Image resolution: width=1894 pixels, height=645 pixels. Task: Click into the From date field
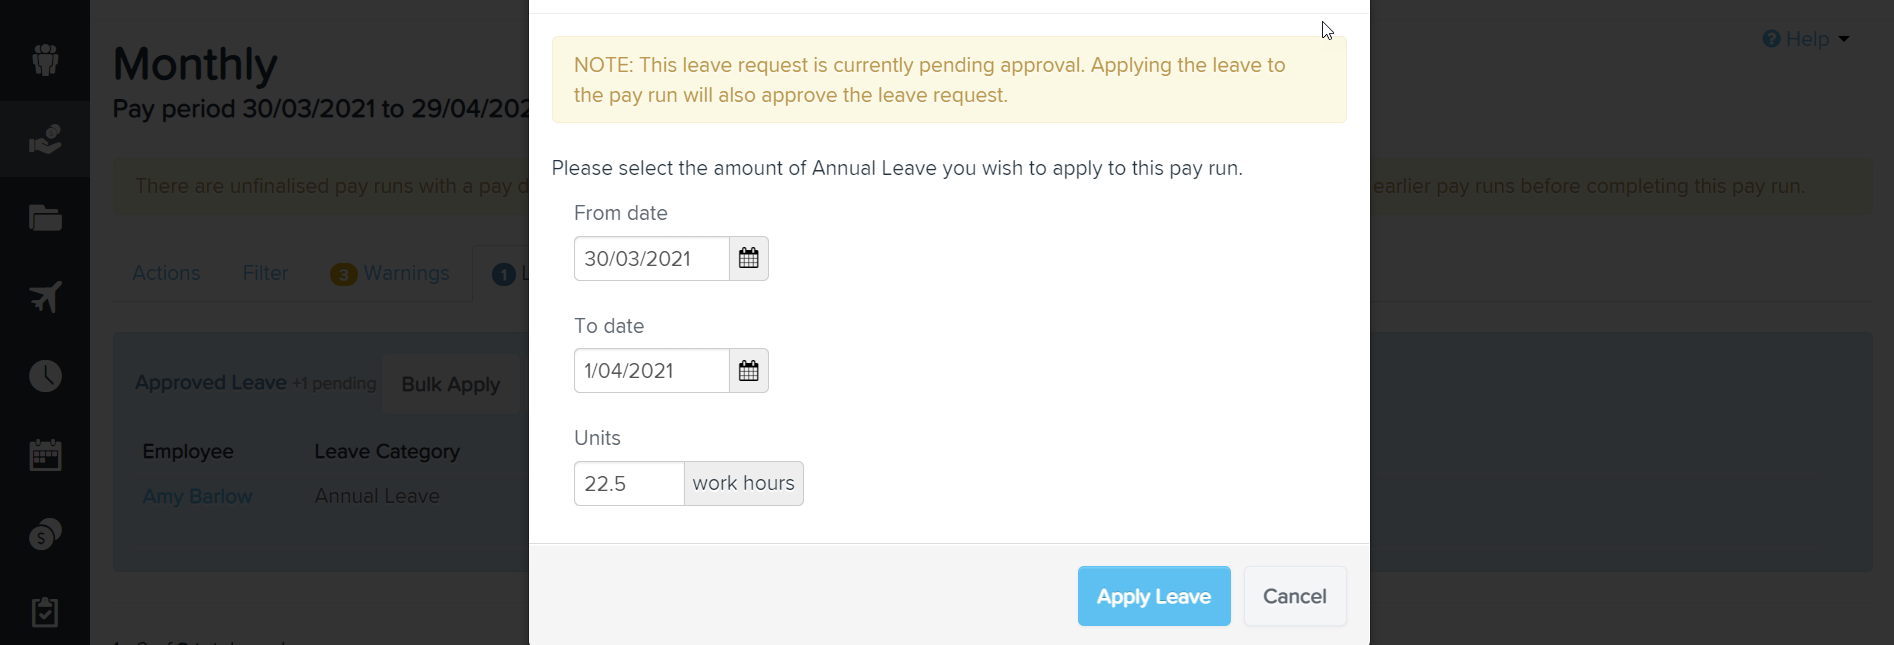651,259
